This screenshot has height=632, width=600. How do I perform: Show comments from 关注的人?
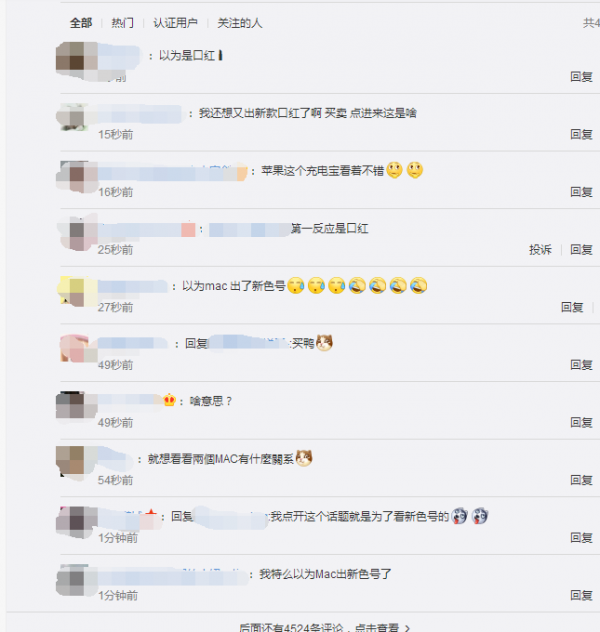tap(240, 23)
